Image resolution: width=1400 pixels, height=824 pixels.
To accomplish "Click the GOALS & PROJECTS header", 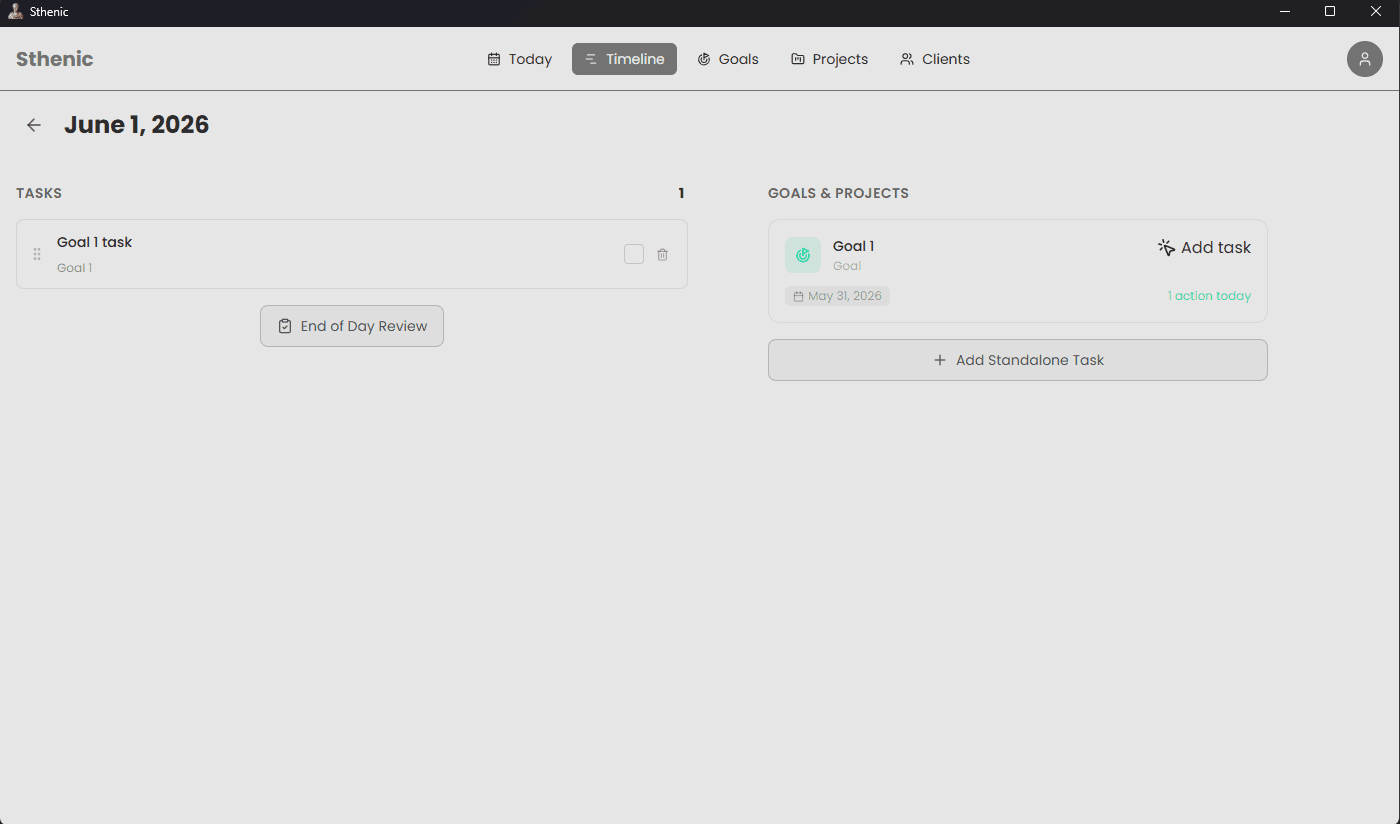I will click(x=838, y=193).
